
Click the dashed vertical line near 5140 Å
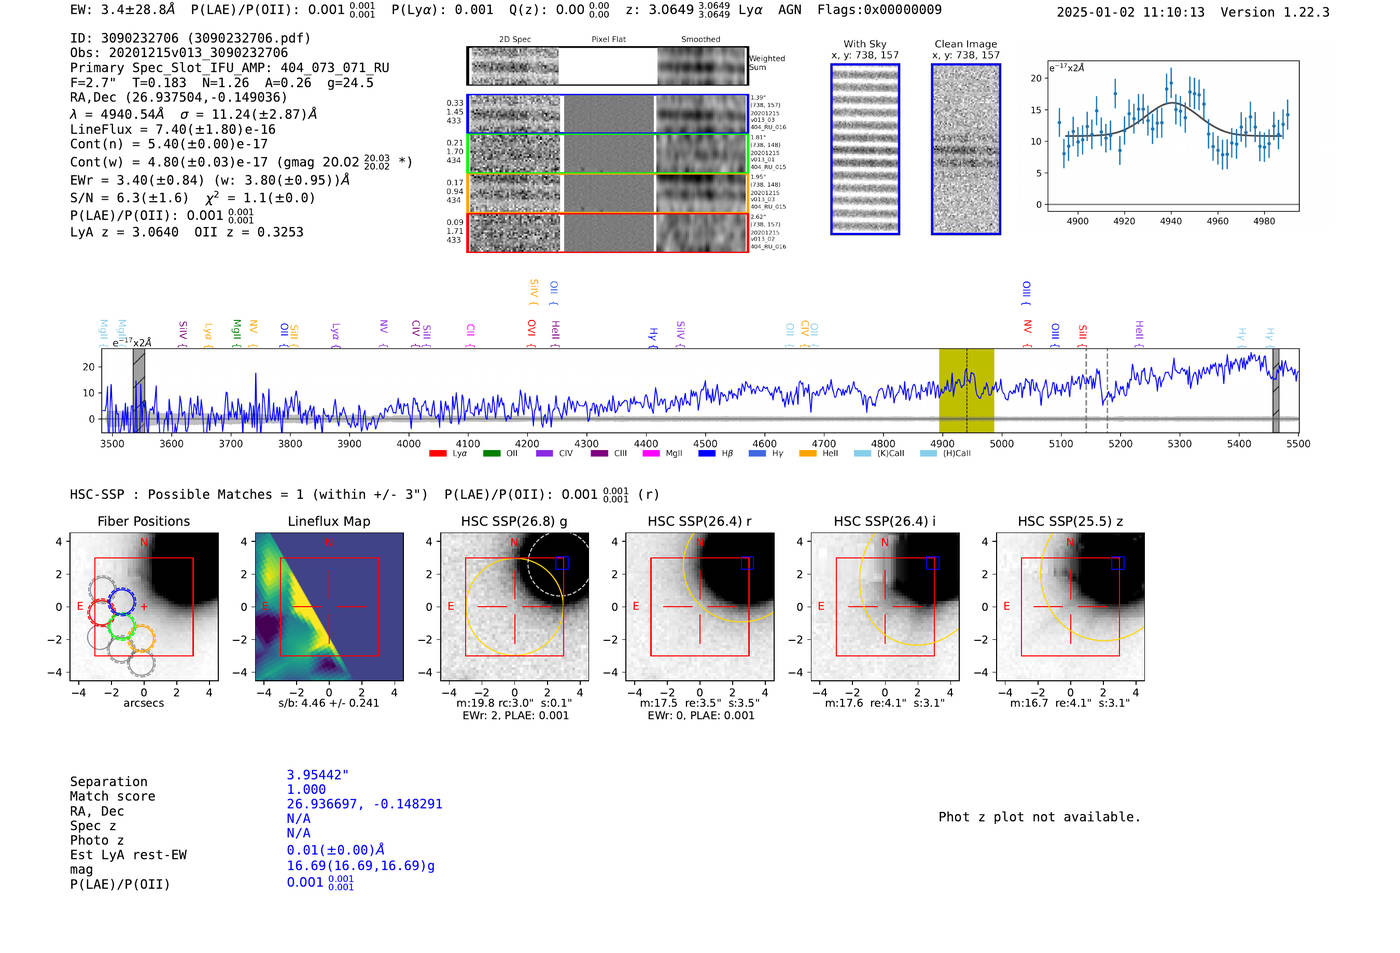(x=1086, y=390)
